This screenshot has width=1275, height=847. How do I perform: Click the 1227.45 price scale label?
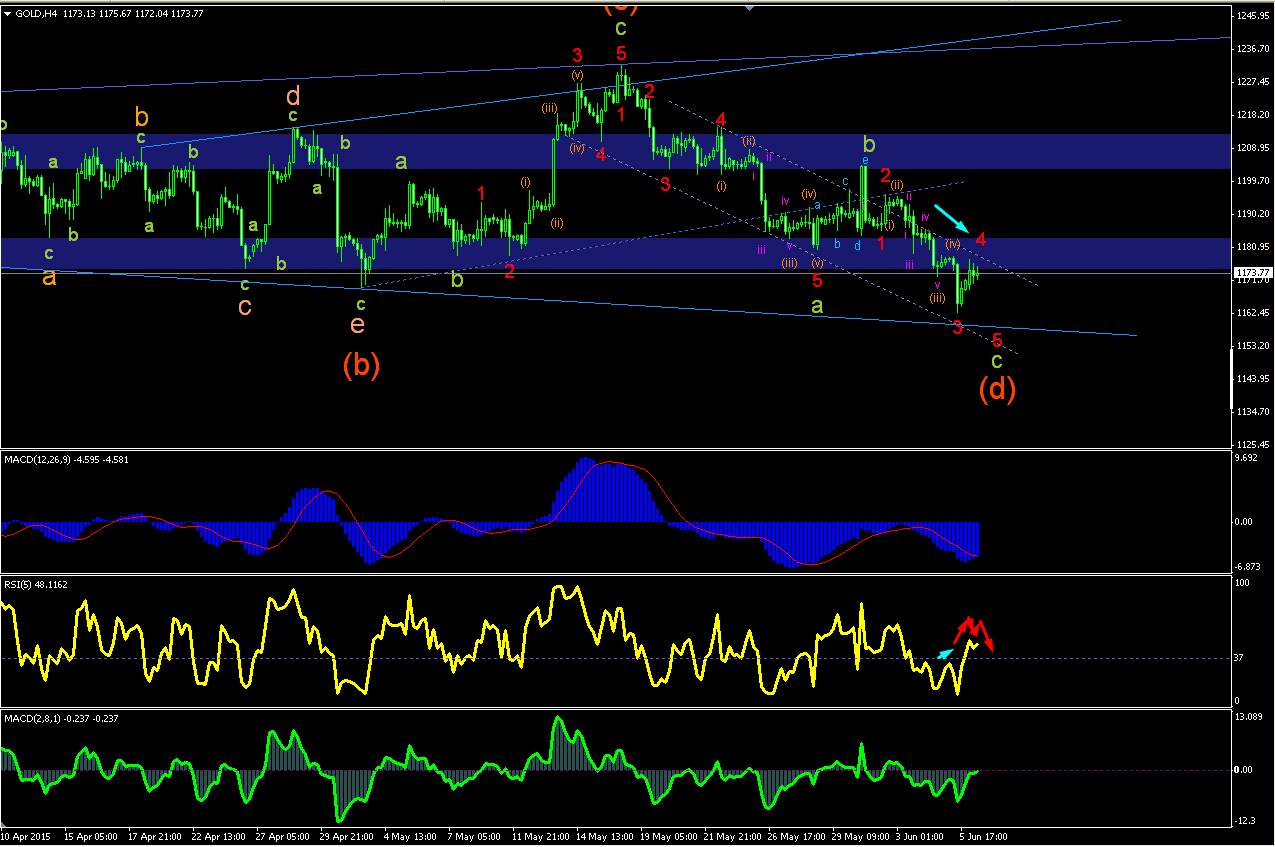[1254, 82]
